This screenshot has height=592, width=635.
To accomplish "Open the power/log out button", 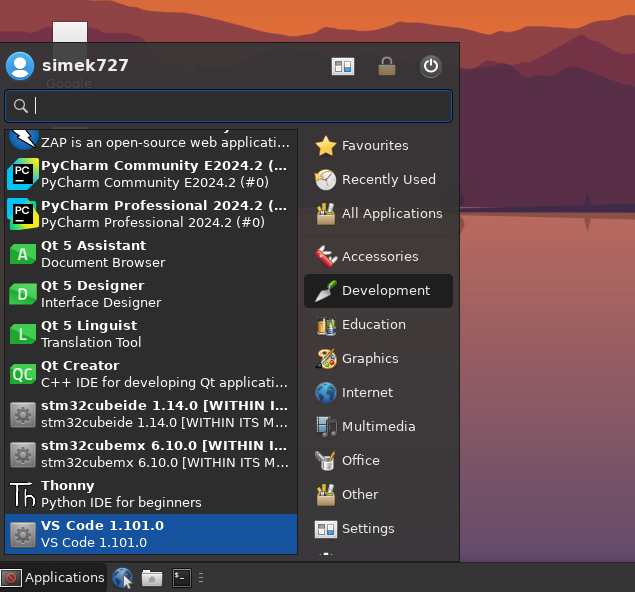I will [x=430, y=66].
